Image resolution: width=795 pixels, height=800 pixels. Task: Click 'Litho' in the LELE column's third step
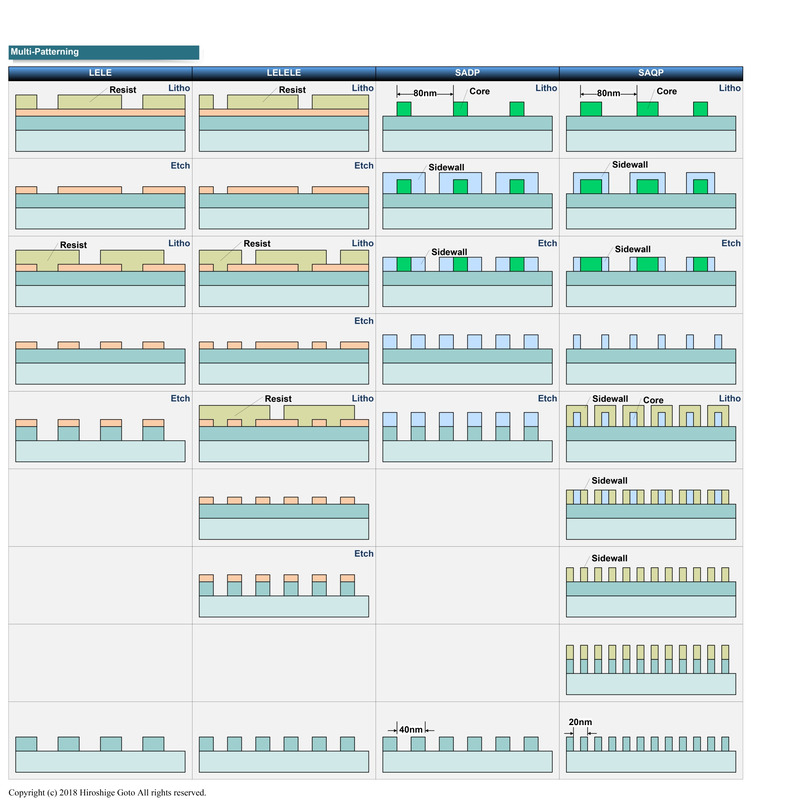coord(179,243)
